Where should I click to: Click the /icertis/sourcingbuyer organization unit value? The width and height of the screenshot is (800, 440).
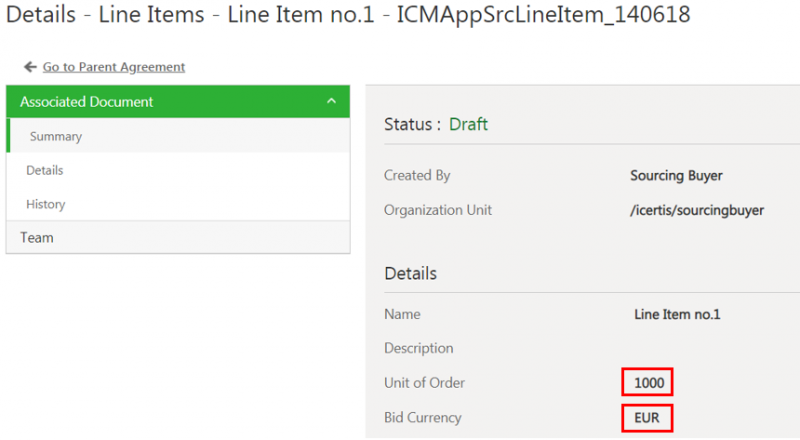tap(697, 210)
